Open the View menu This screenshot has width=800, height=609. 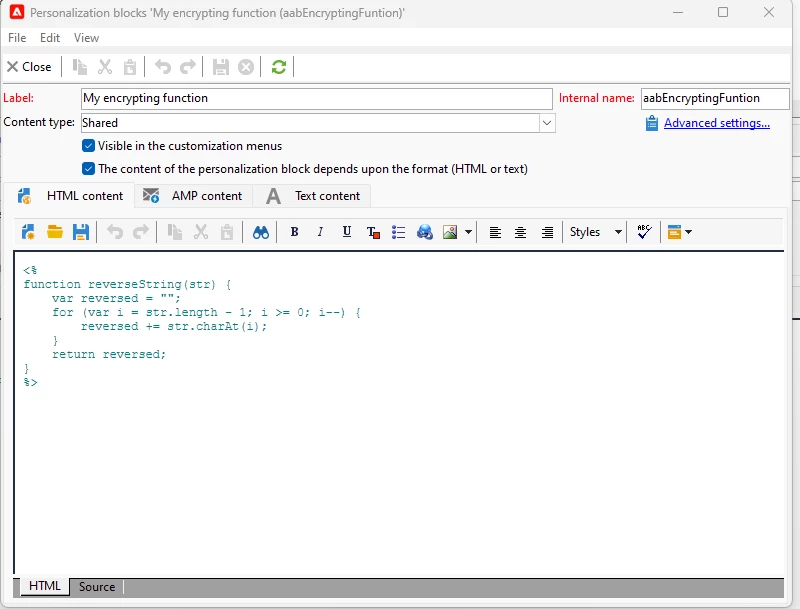pyautogui.click(x=86, y=38)
